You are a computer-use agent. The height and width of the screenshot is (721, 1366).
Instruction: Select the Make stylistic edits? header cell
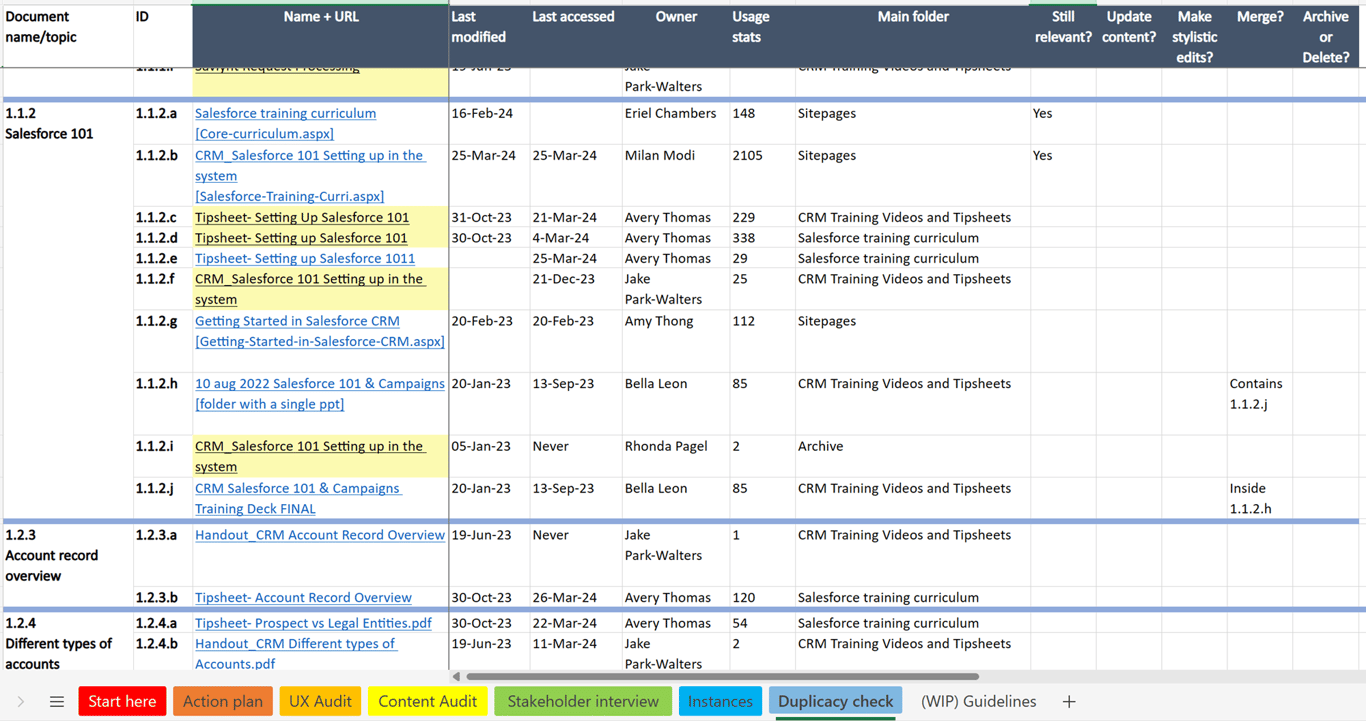tap(1195, 36)
